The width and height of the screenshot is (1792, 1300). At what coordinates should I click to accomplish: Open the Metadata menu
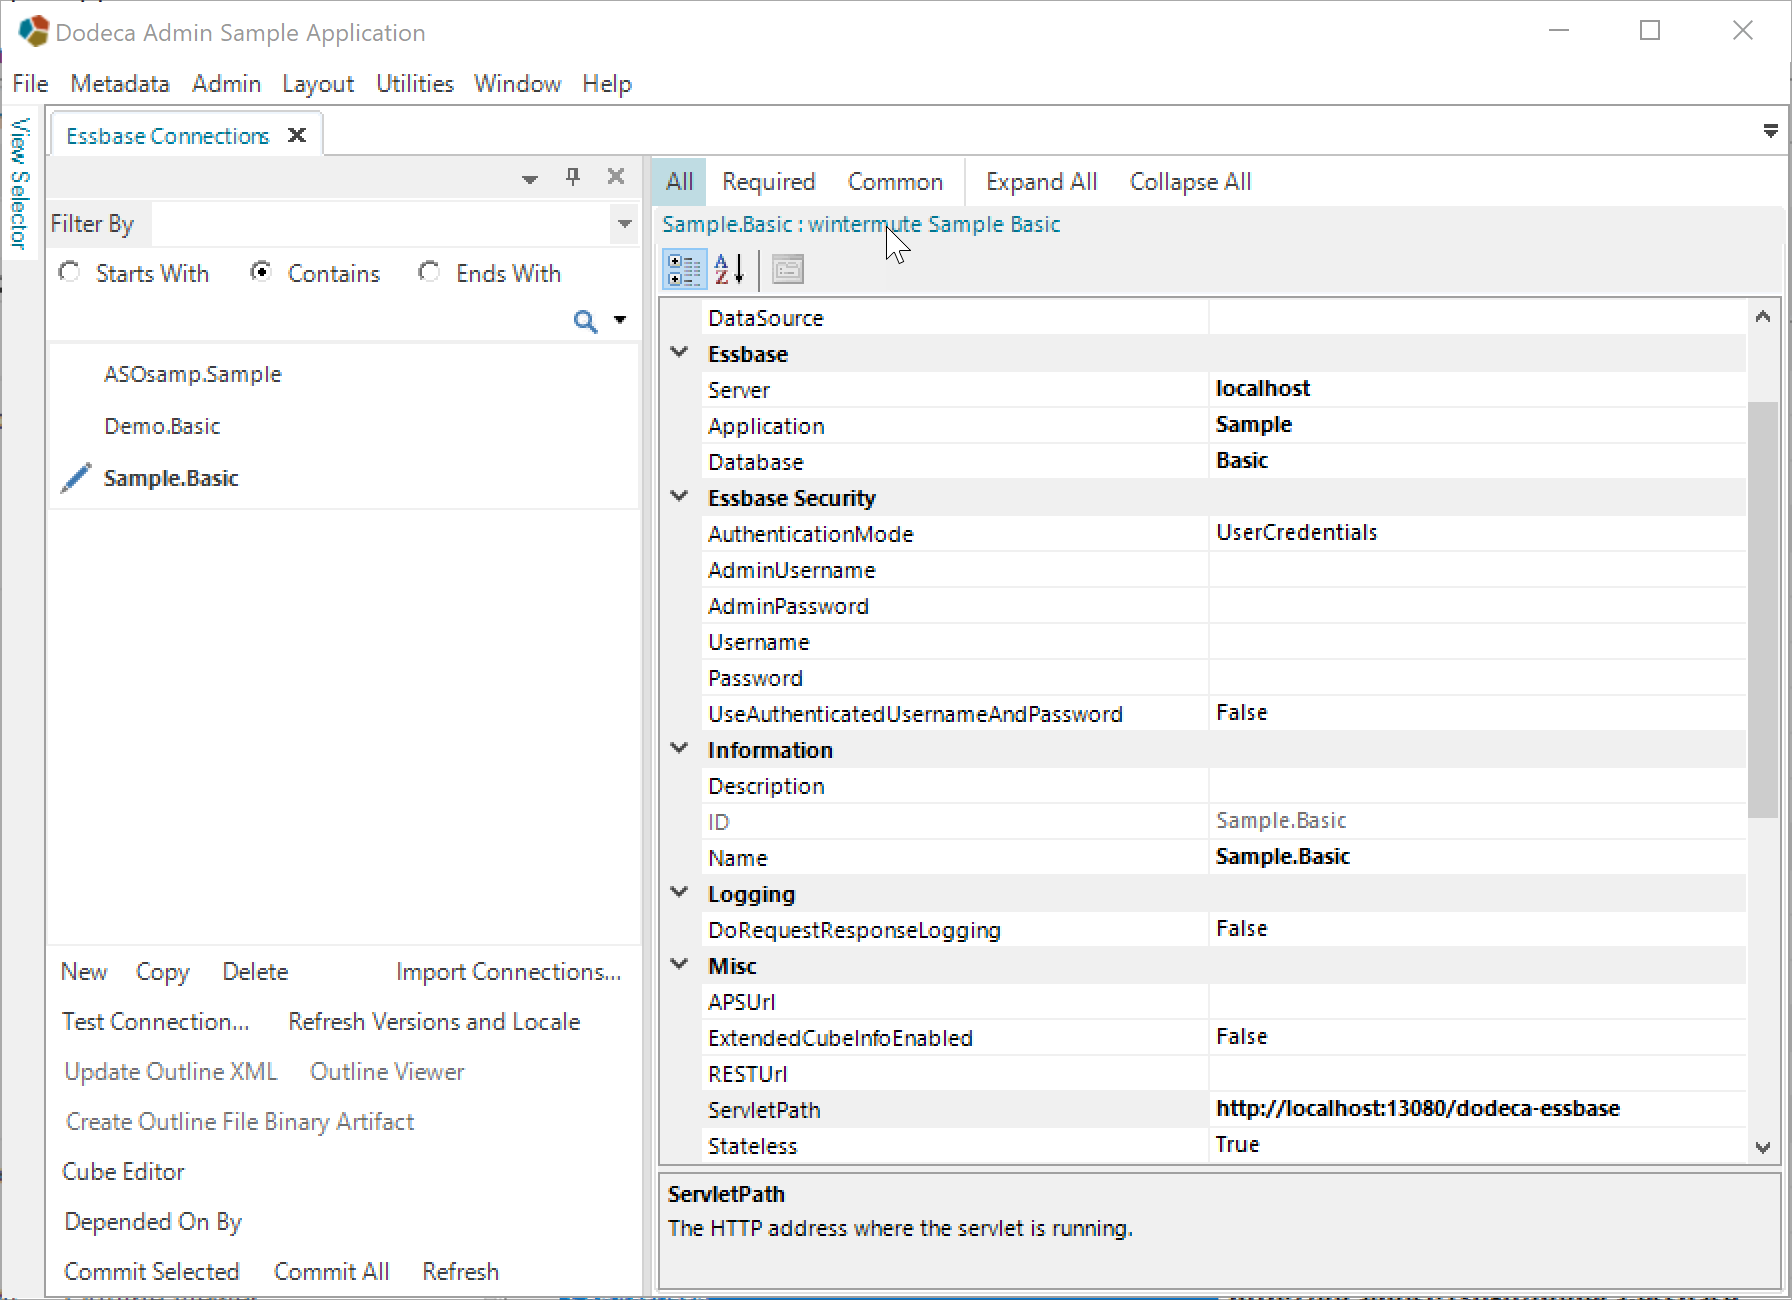coord(119,84)
